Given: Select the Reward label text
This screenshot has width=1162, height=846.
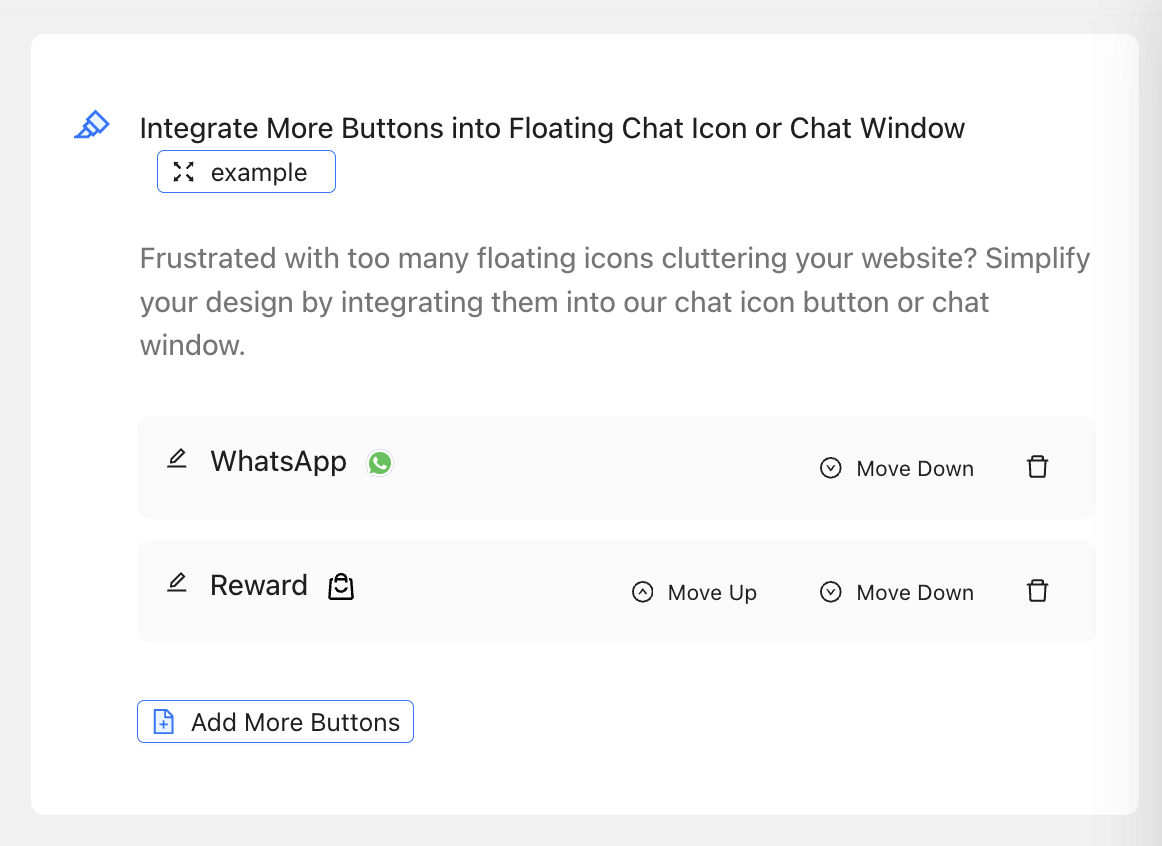Looking at the screenshot, I should click(258, 585).
